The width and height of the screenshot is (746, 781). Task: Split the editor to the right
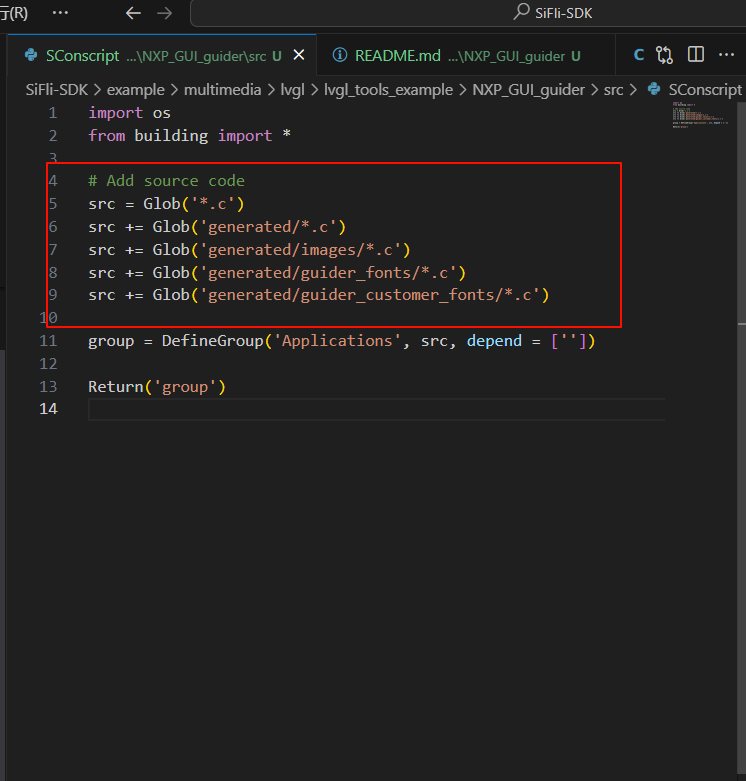tap(696, 55)
